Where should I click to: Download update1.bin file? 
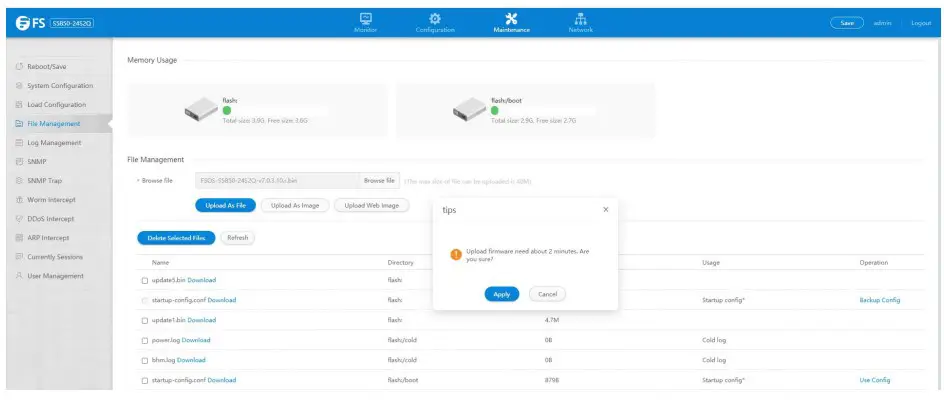[x=202, y=320]
